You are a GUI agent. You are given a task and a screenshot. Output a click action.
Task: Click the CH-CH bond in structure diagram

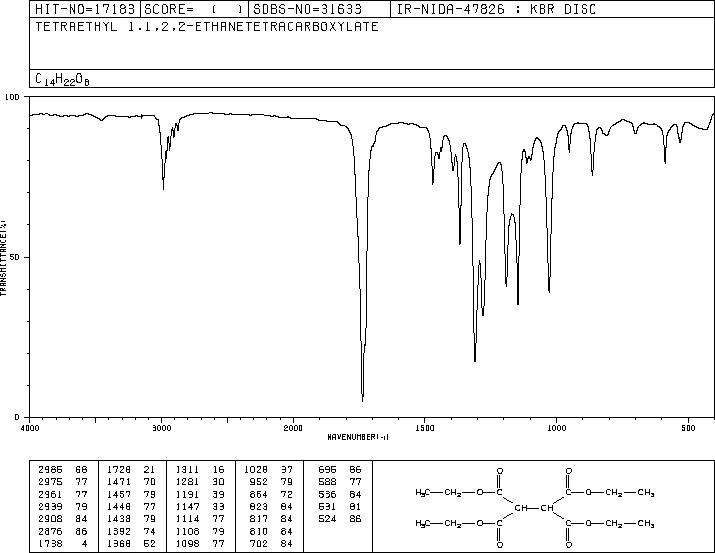pos(534,508)
